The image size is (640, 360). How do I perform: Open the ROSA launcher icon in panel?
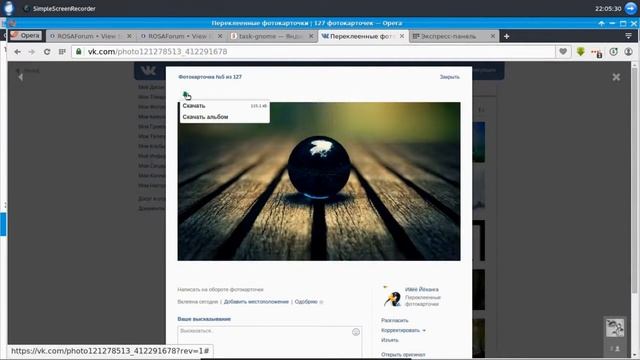9,8
